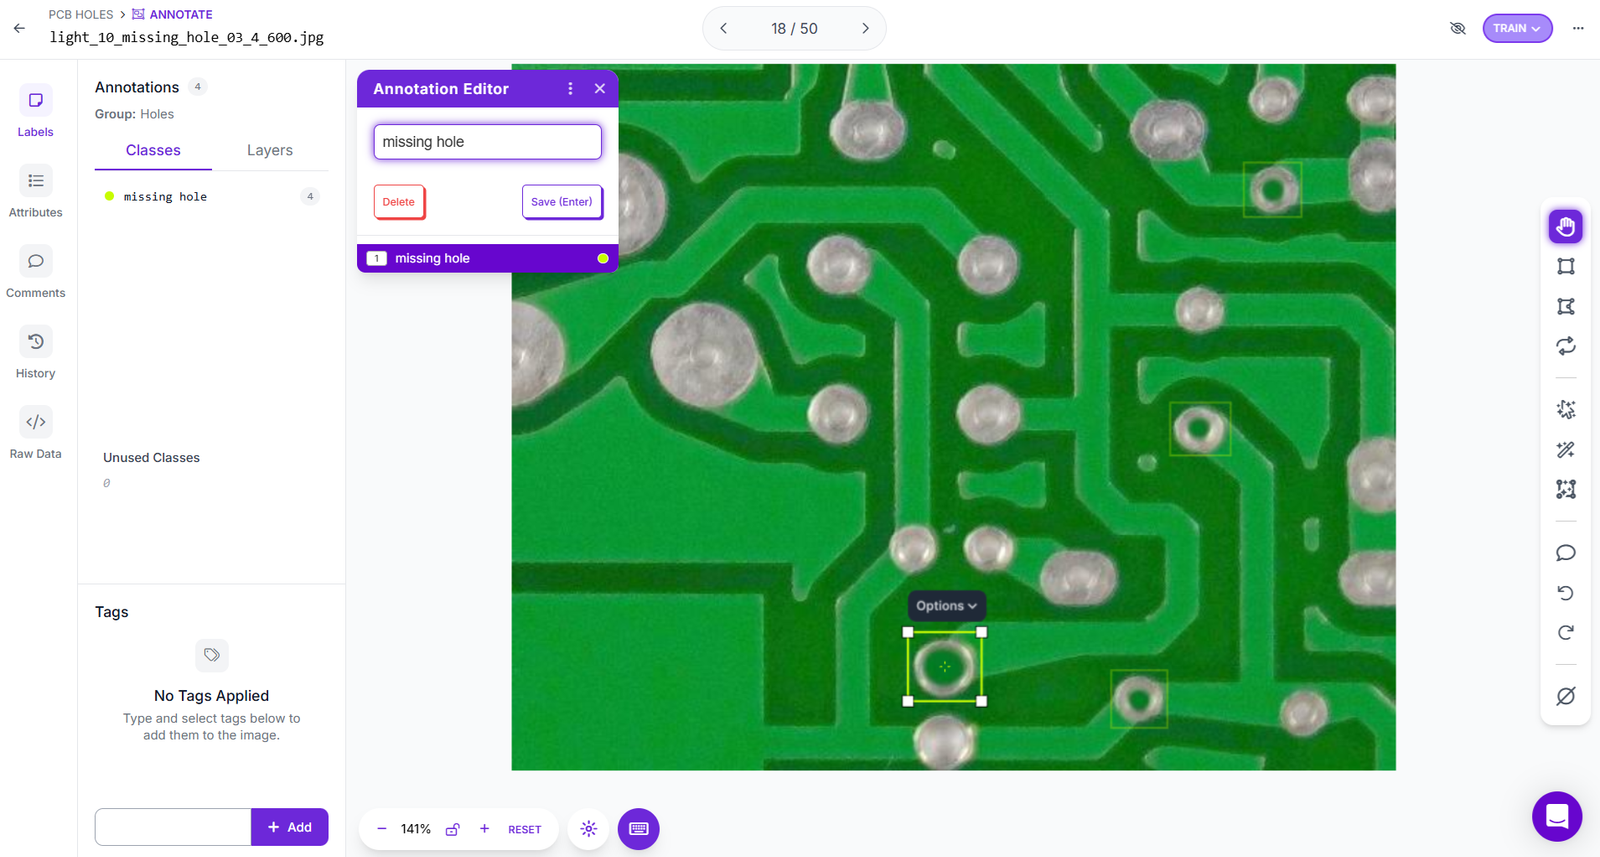Expand the Options dropdown on bounding box
Screen dimensions: 1600x857
coord(946,606)
